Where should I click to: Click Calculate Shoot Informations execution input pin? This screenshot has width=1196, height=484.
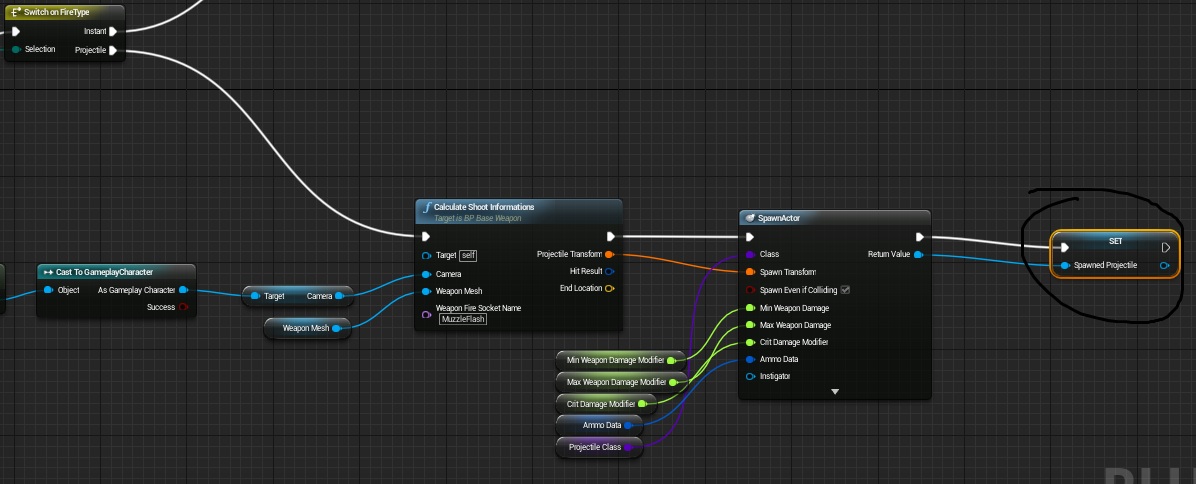pos(426,236)
